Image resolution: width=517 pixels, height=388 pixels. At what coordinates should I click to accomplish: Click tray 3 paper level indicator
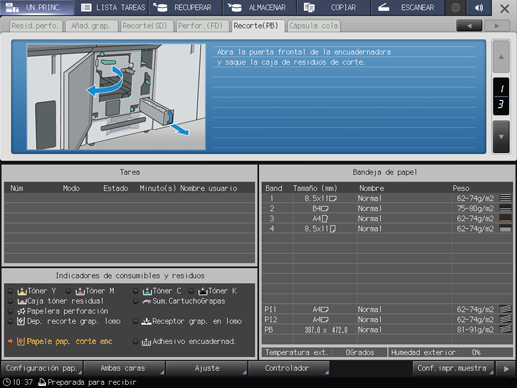coord(506,218)
